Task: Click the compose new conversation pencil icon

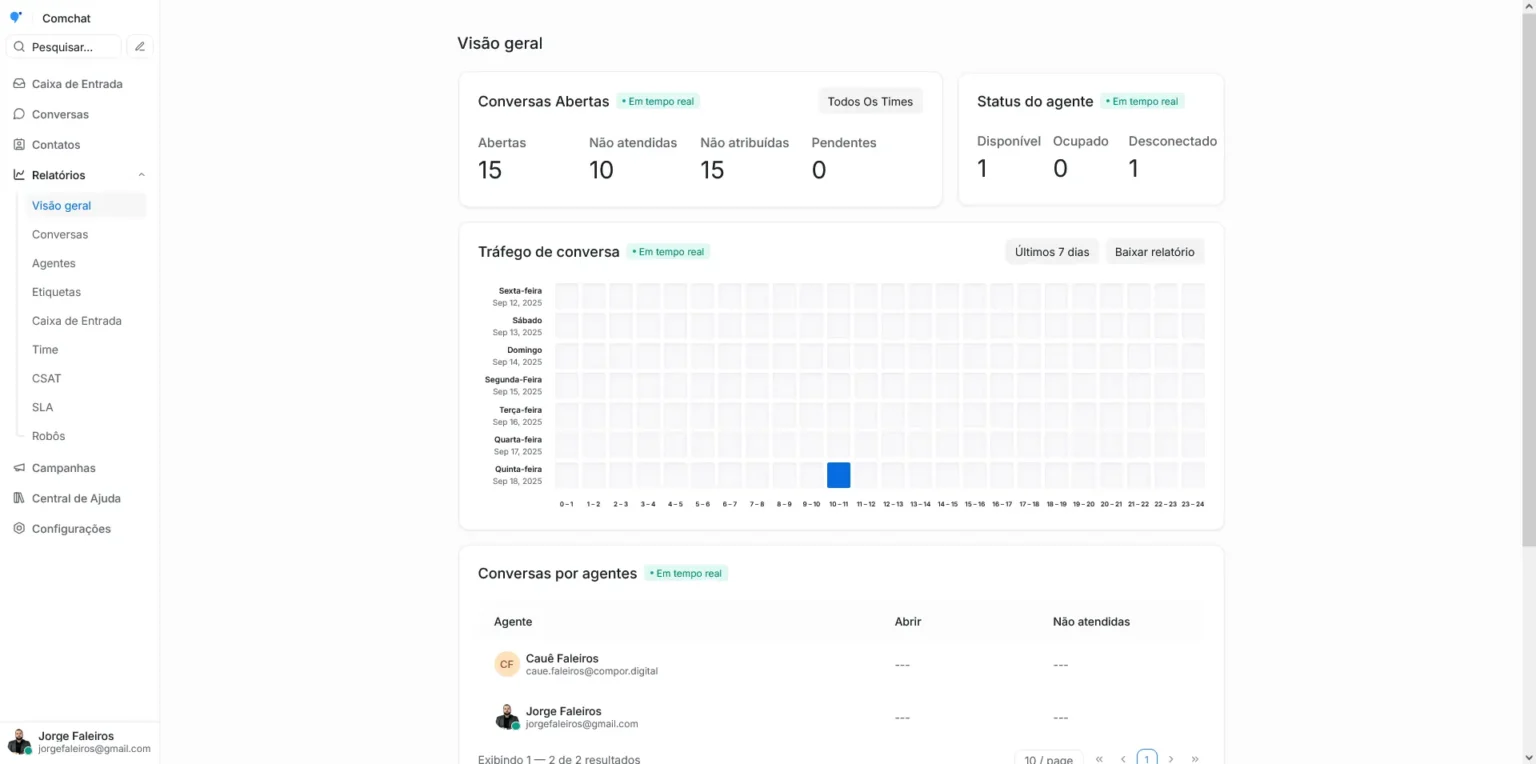Action: point(140,47)
